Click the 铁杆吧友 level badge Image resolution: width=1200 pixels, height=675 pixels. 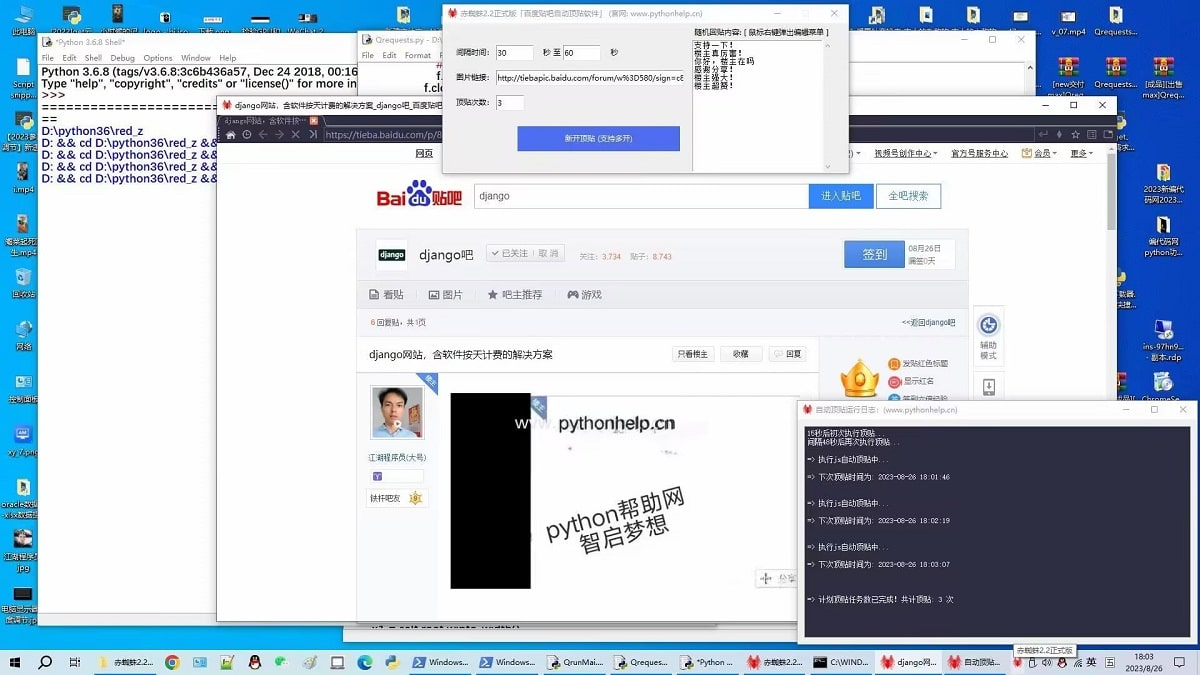(x=396, y=498)
